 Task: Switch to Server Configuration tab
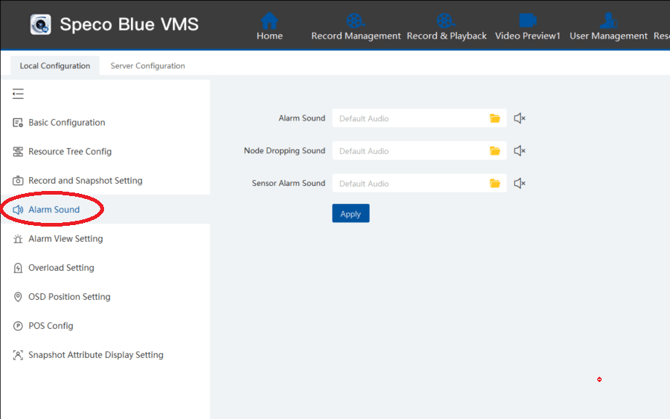coord(147,66)
